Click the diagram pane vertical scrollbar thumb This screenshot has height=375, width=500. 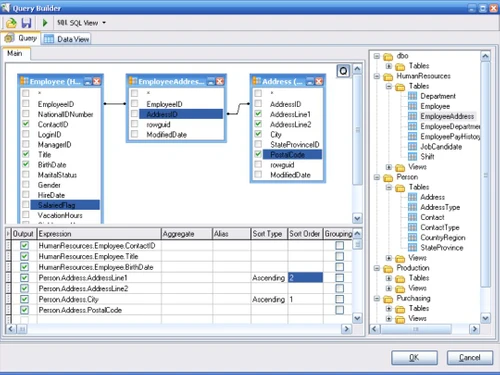[x=357, y=129]
